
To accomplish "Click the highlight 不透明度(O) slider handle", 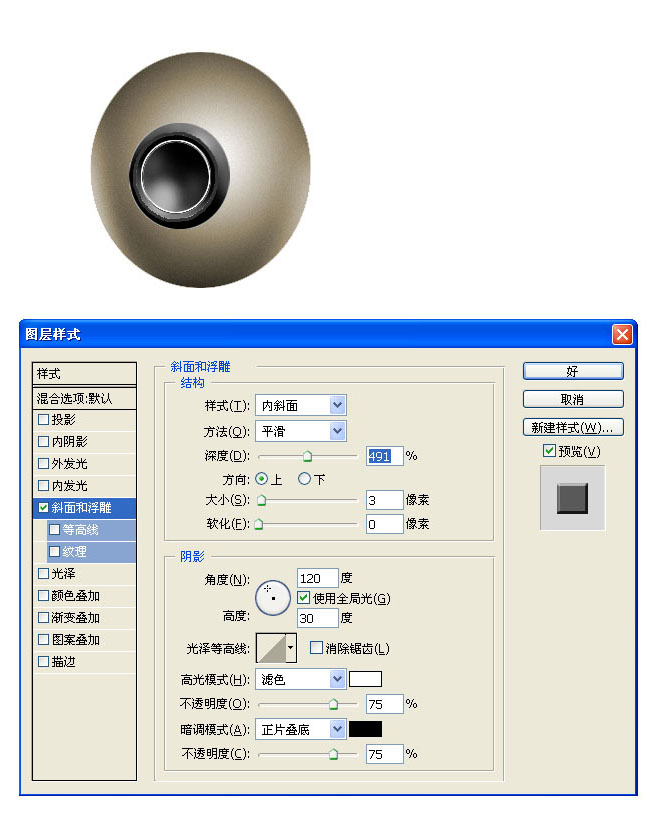I will (x=333, y=704).
